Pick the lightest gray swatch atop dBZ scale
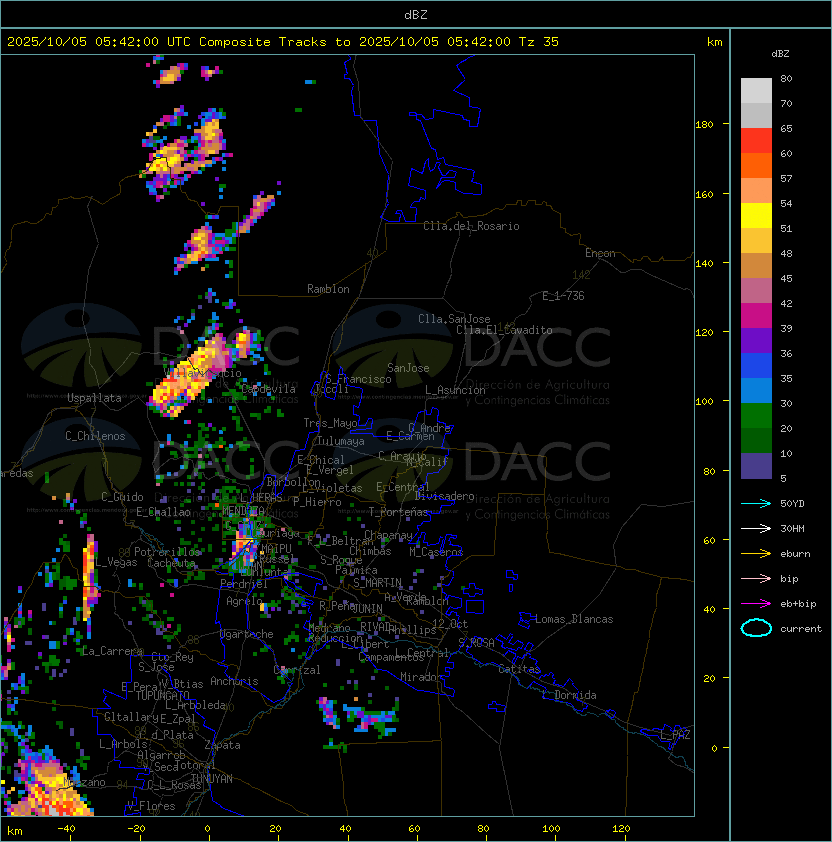 tap(756, 90)
